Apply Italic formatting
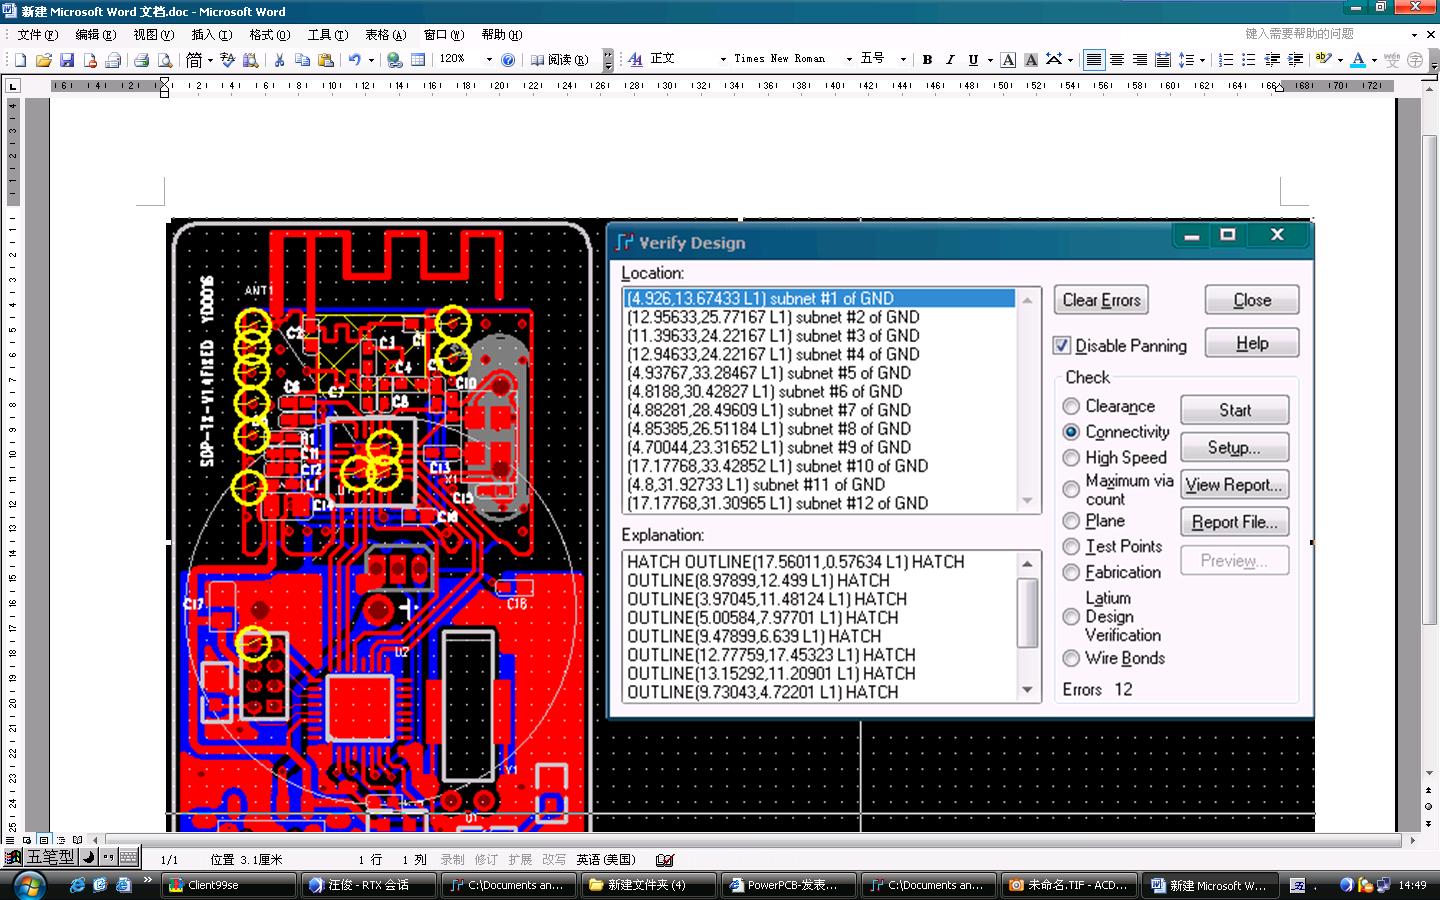 pos(950,60)
